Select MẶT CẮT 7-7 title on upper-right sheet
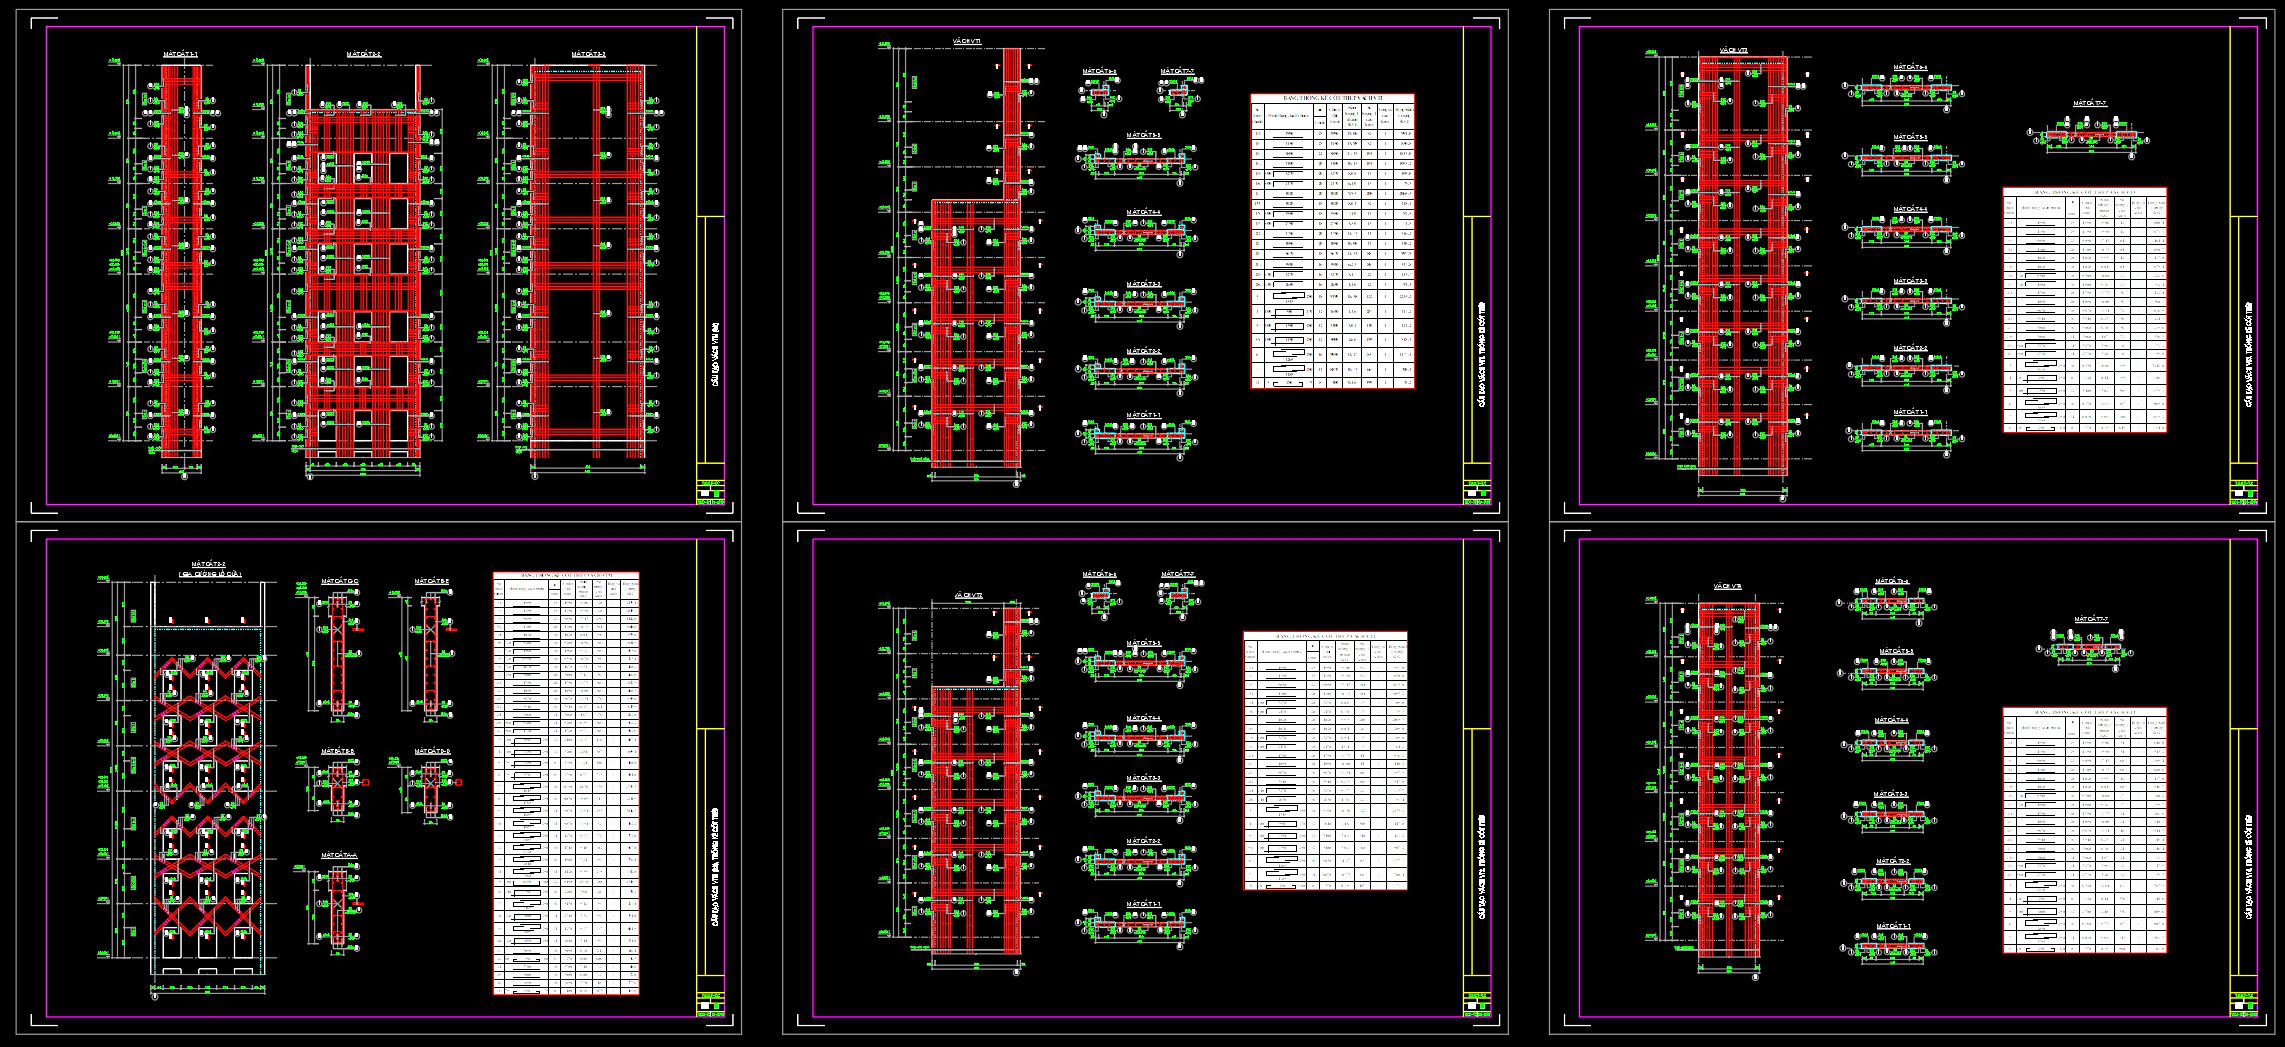2285x1047 pixels. click(x=2089, y=103)
